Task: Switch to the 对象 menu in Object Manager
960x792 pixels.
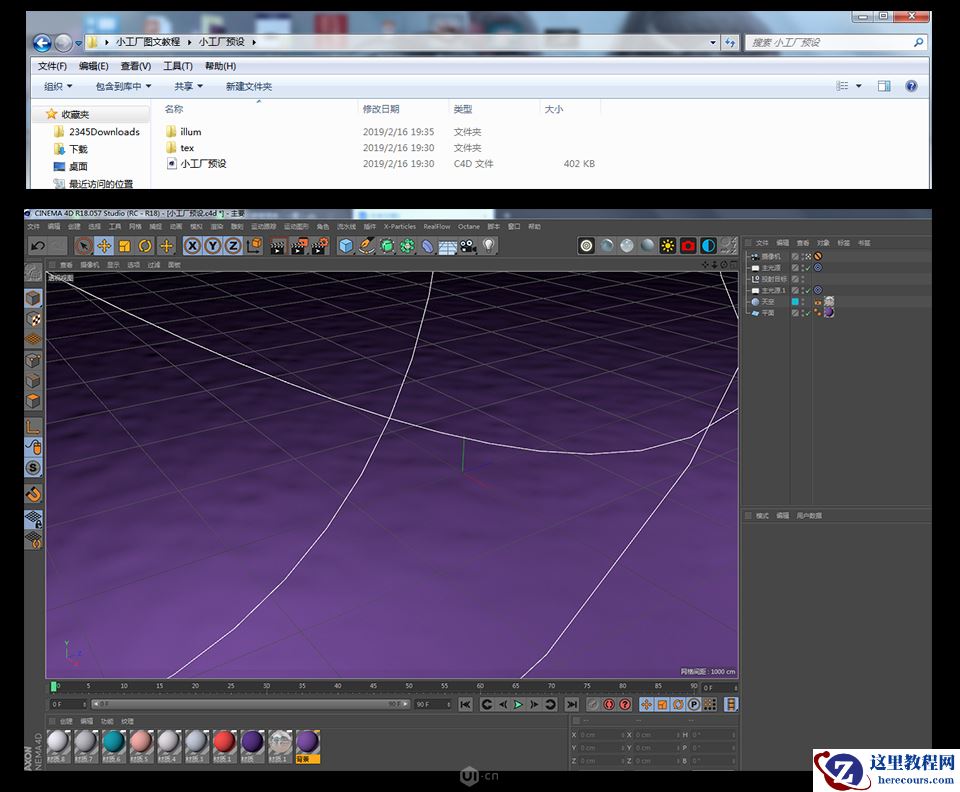Action: click(x=825, y=243)
